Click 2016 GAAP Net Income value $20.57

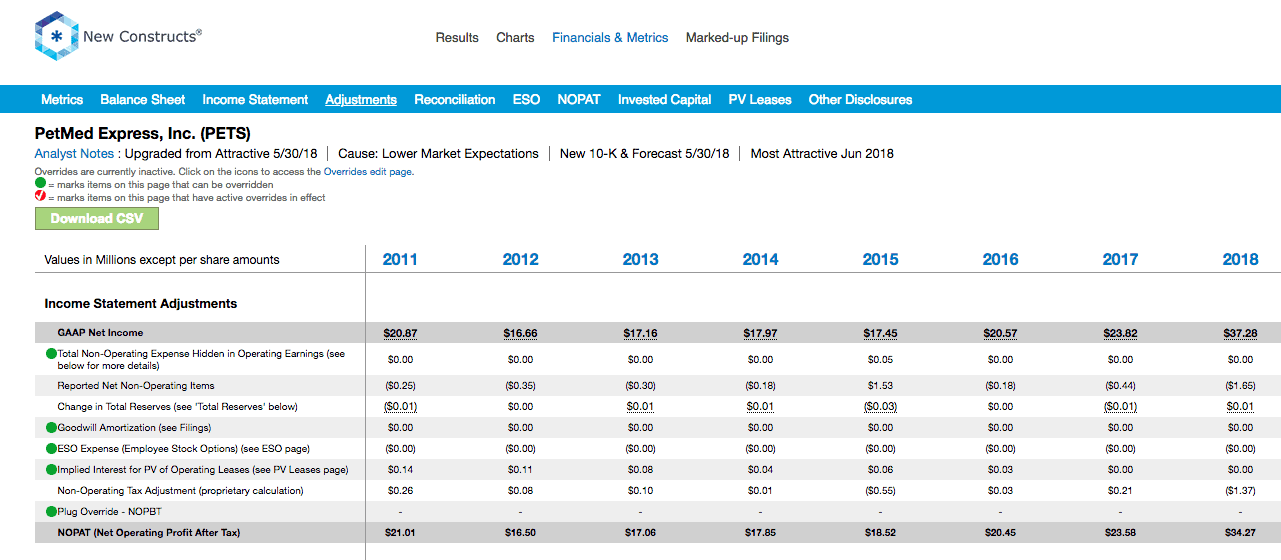tap(1000, 333)
